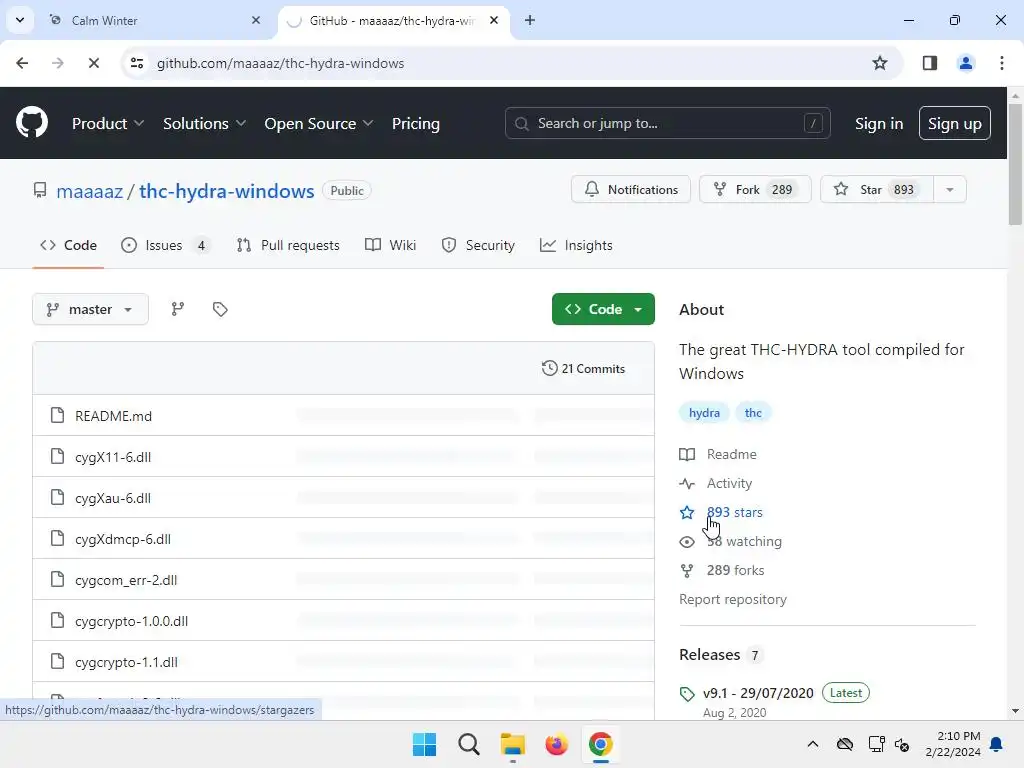Viewport: 1024px width, 768px height.
Task: Click the Report repository link
Action: pyautogui.click(x=733, y=600)
